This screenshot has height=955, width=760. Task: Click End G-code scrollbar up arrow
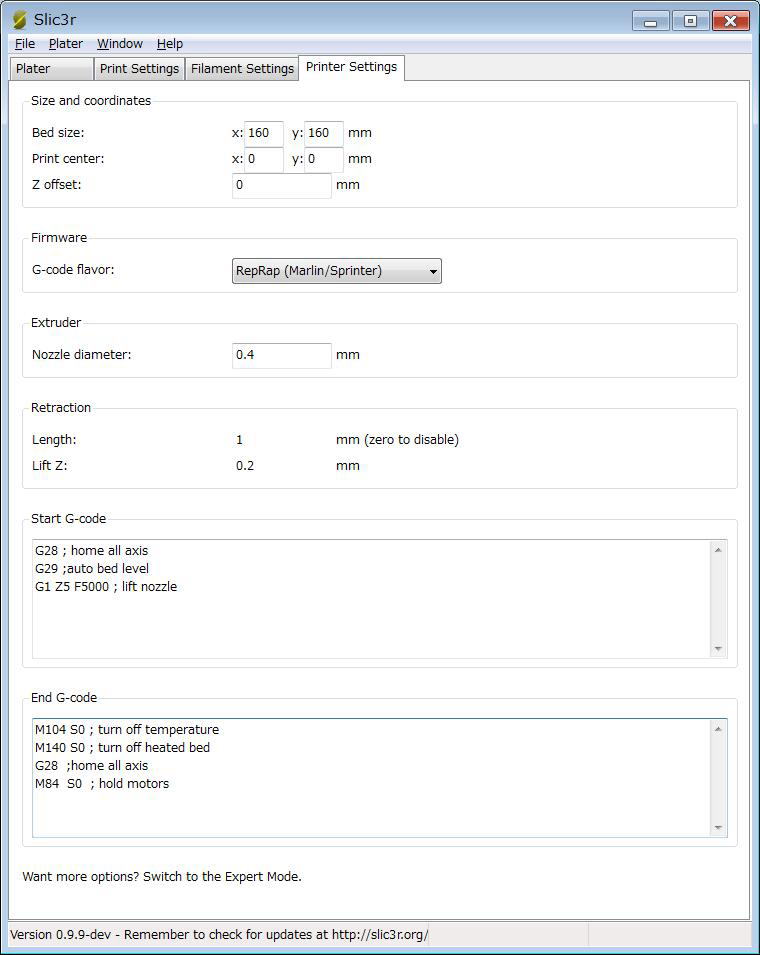719,729
